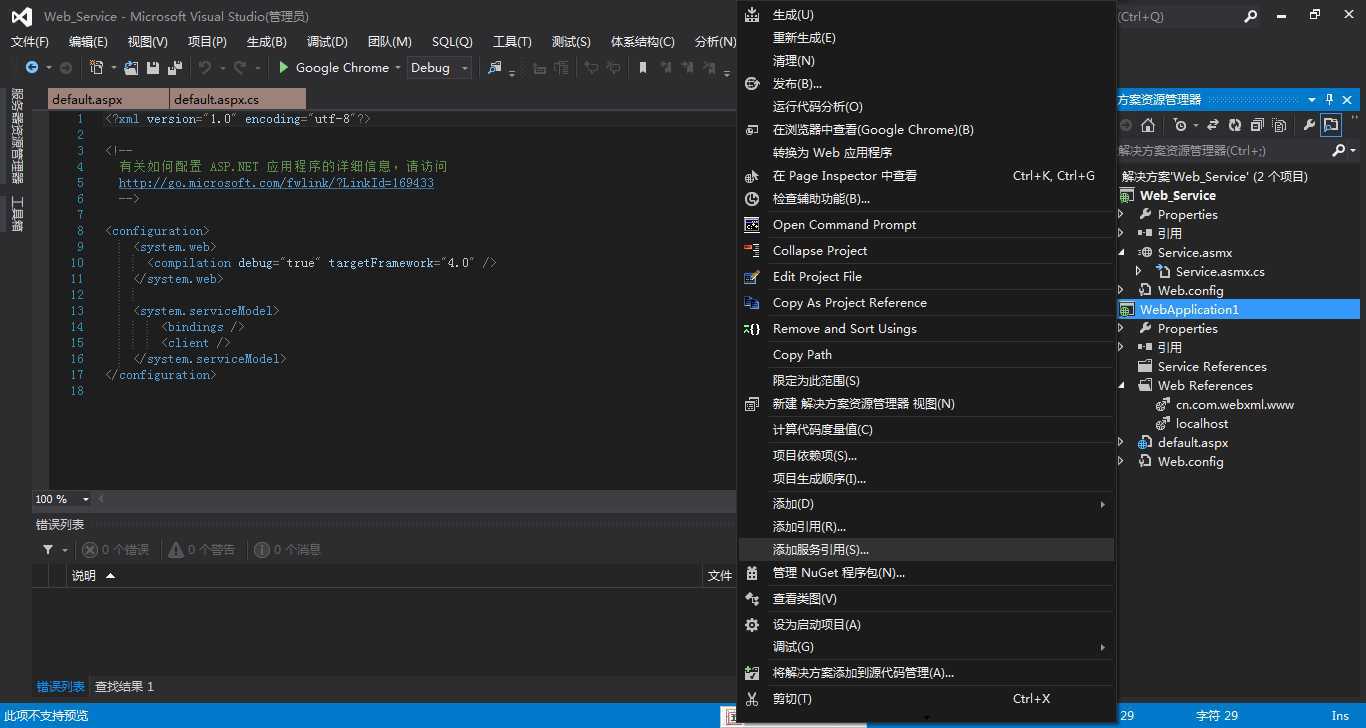The height and width of the screenshot is (728, 1366).
Task: Collapse the Web References tree node
Action: point(1121,386)
